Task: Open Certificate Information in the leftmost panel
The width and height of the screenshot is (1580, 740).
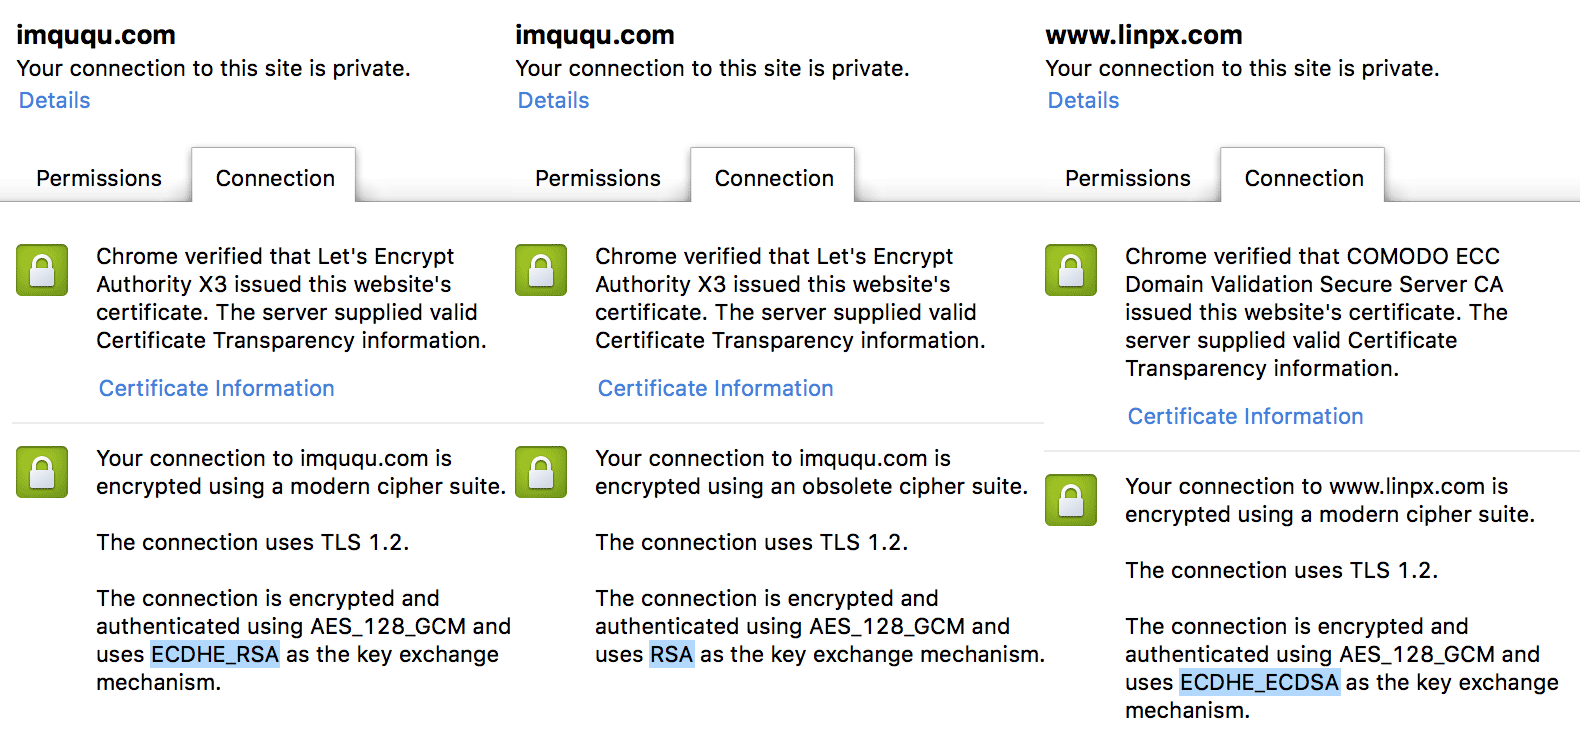Action: [217, 388]
